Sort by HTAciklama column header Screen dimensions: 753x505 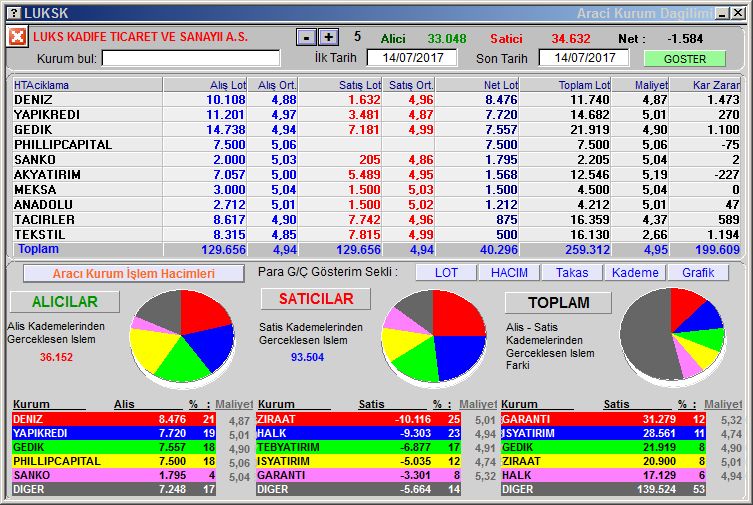pos(88,85)
